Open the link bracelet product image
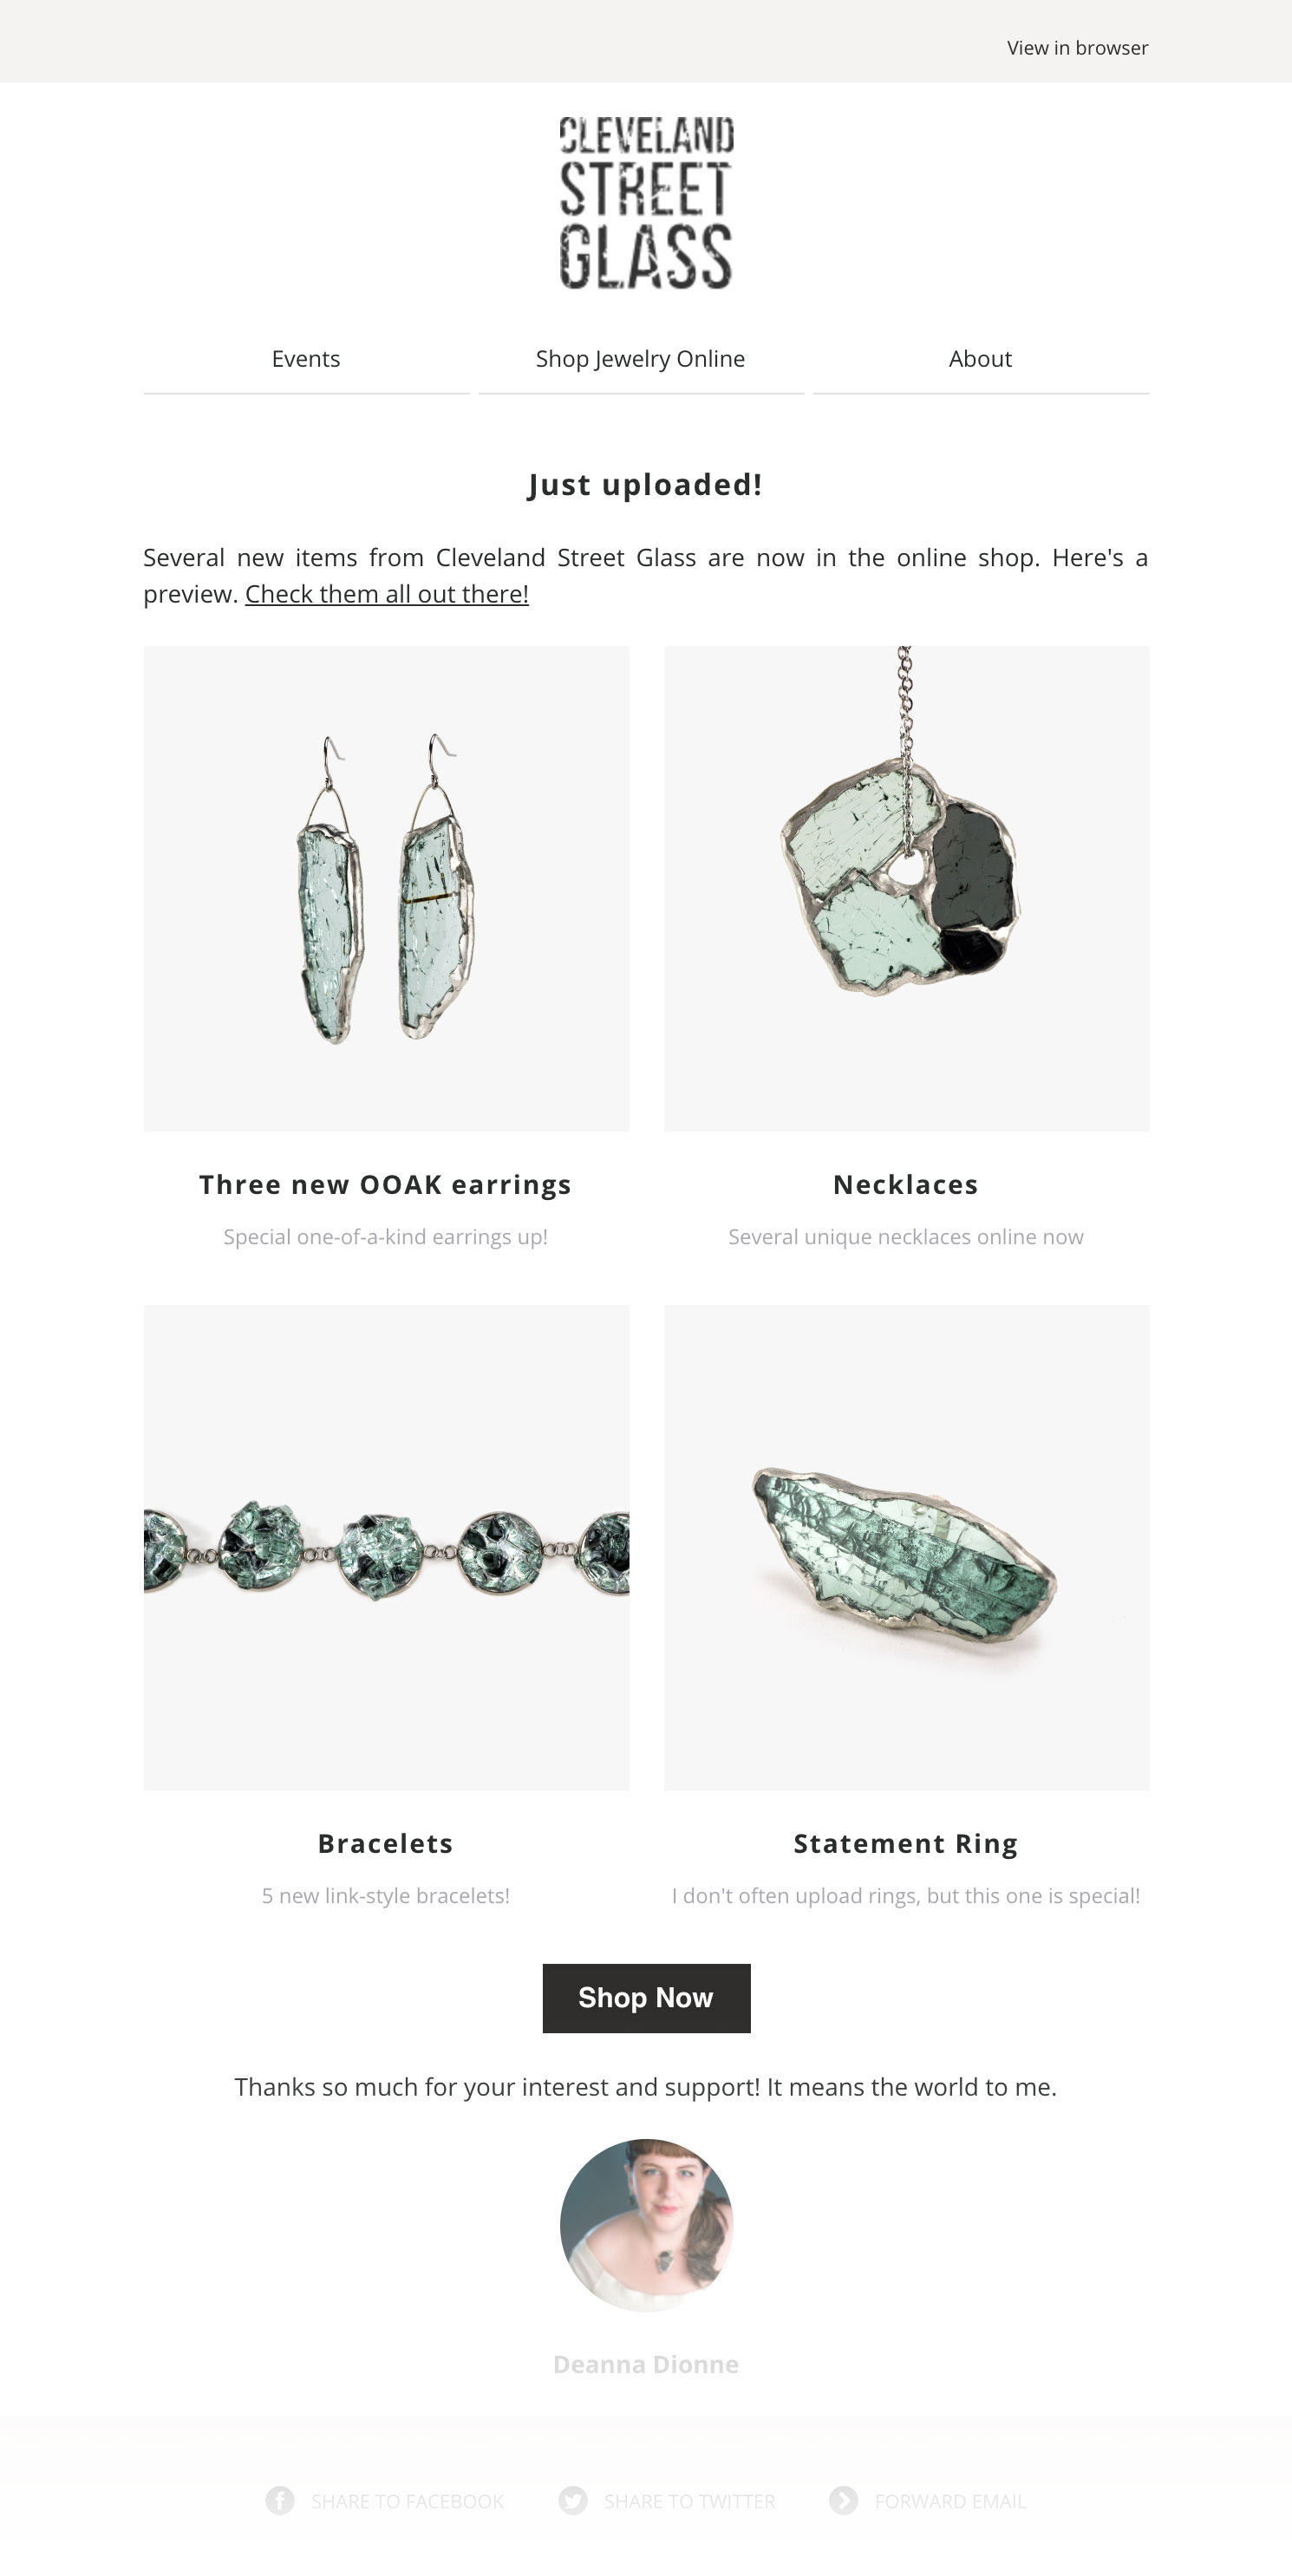Image resolution: width=1292 pixels, height=2576 pixels. pyautogui.click(x=387, y=1548)
